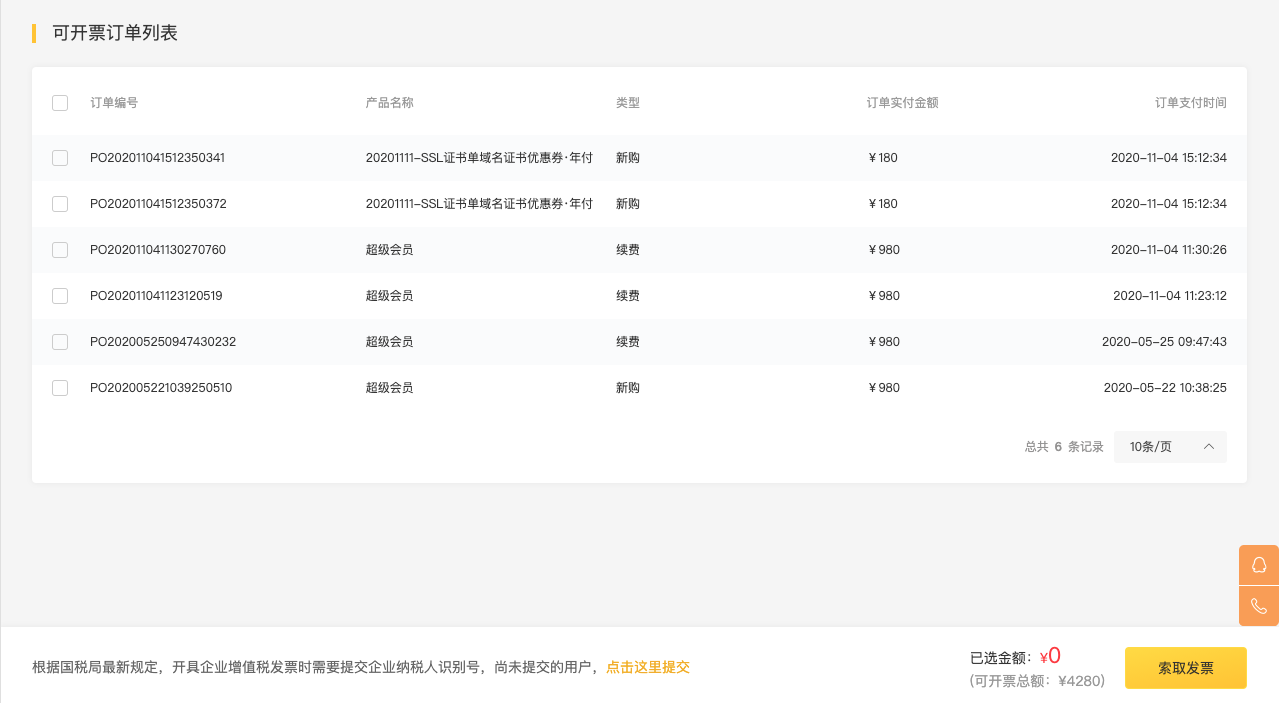This screenshot has width=1279, height=703.
Task: Select checkbox for order PO202005250947430232
Action: pyautogui.click(x=60, y=342)
